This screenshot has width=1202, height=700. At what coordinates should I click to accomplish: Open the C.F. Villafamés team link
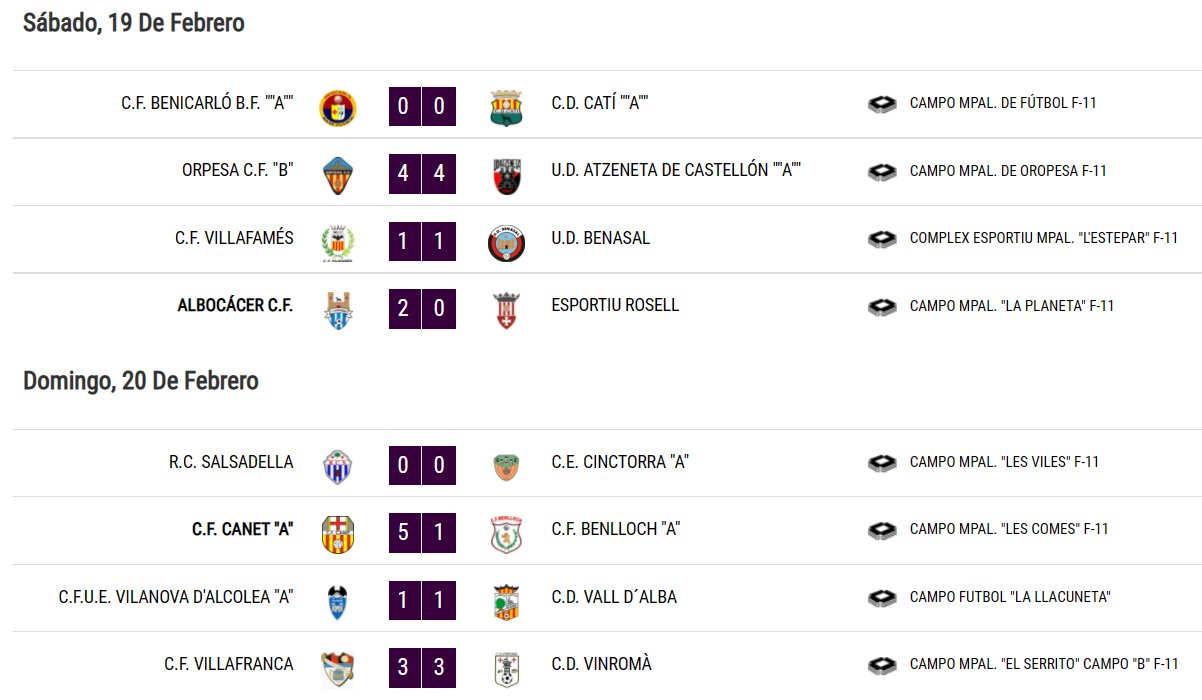coord(234,238)
